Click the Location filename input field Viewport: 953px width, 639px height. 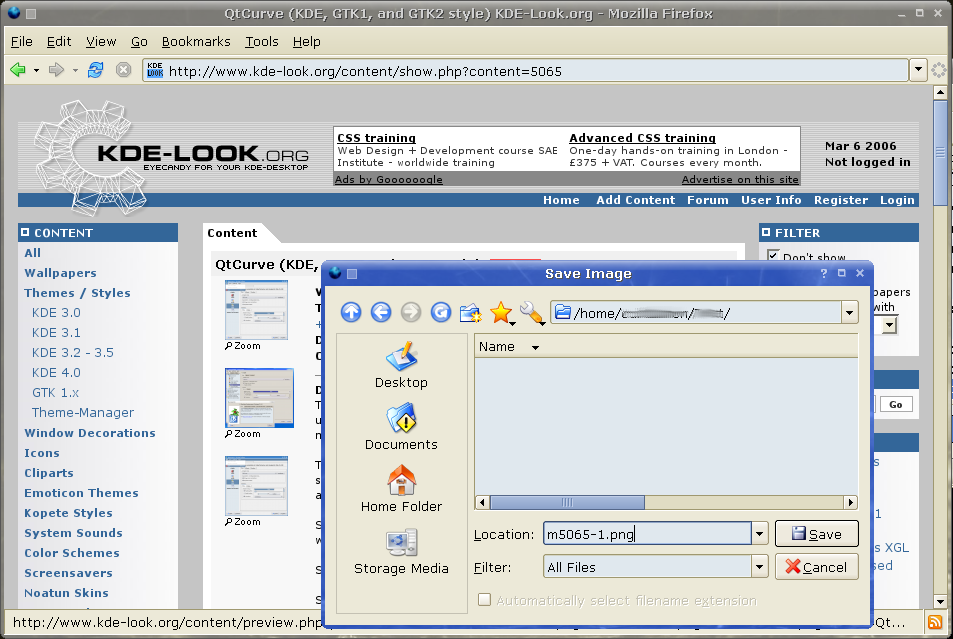pos(647,534)
